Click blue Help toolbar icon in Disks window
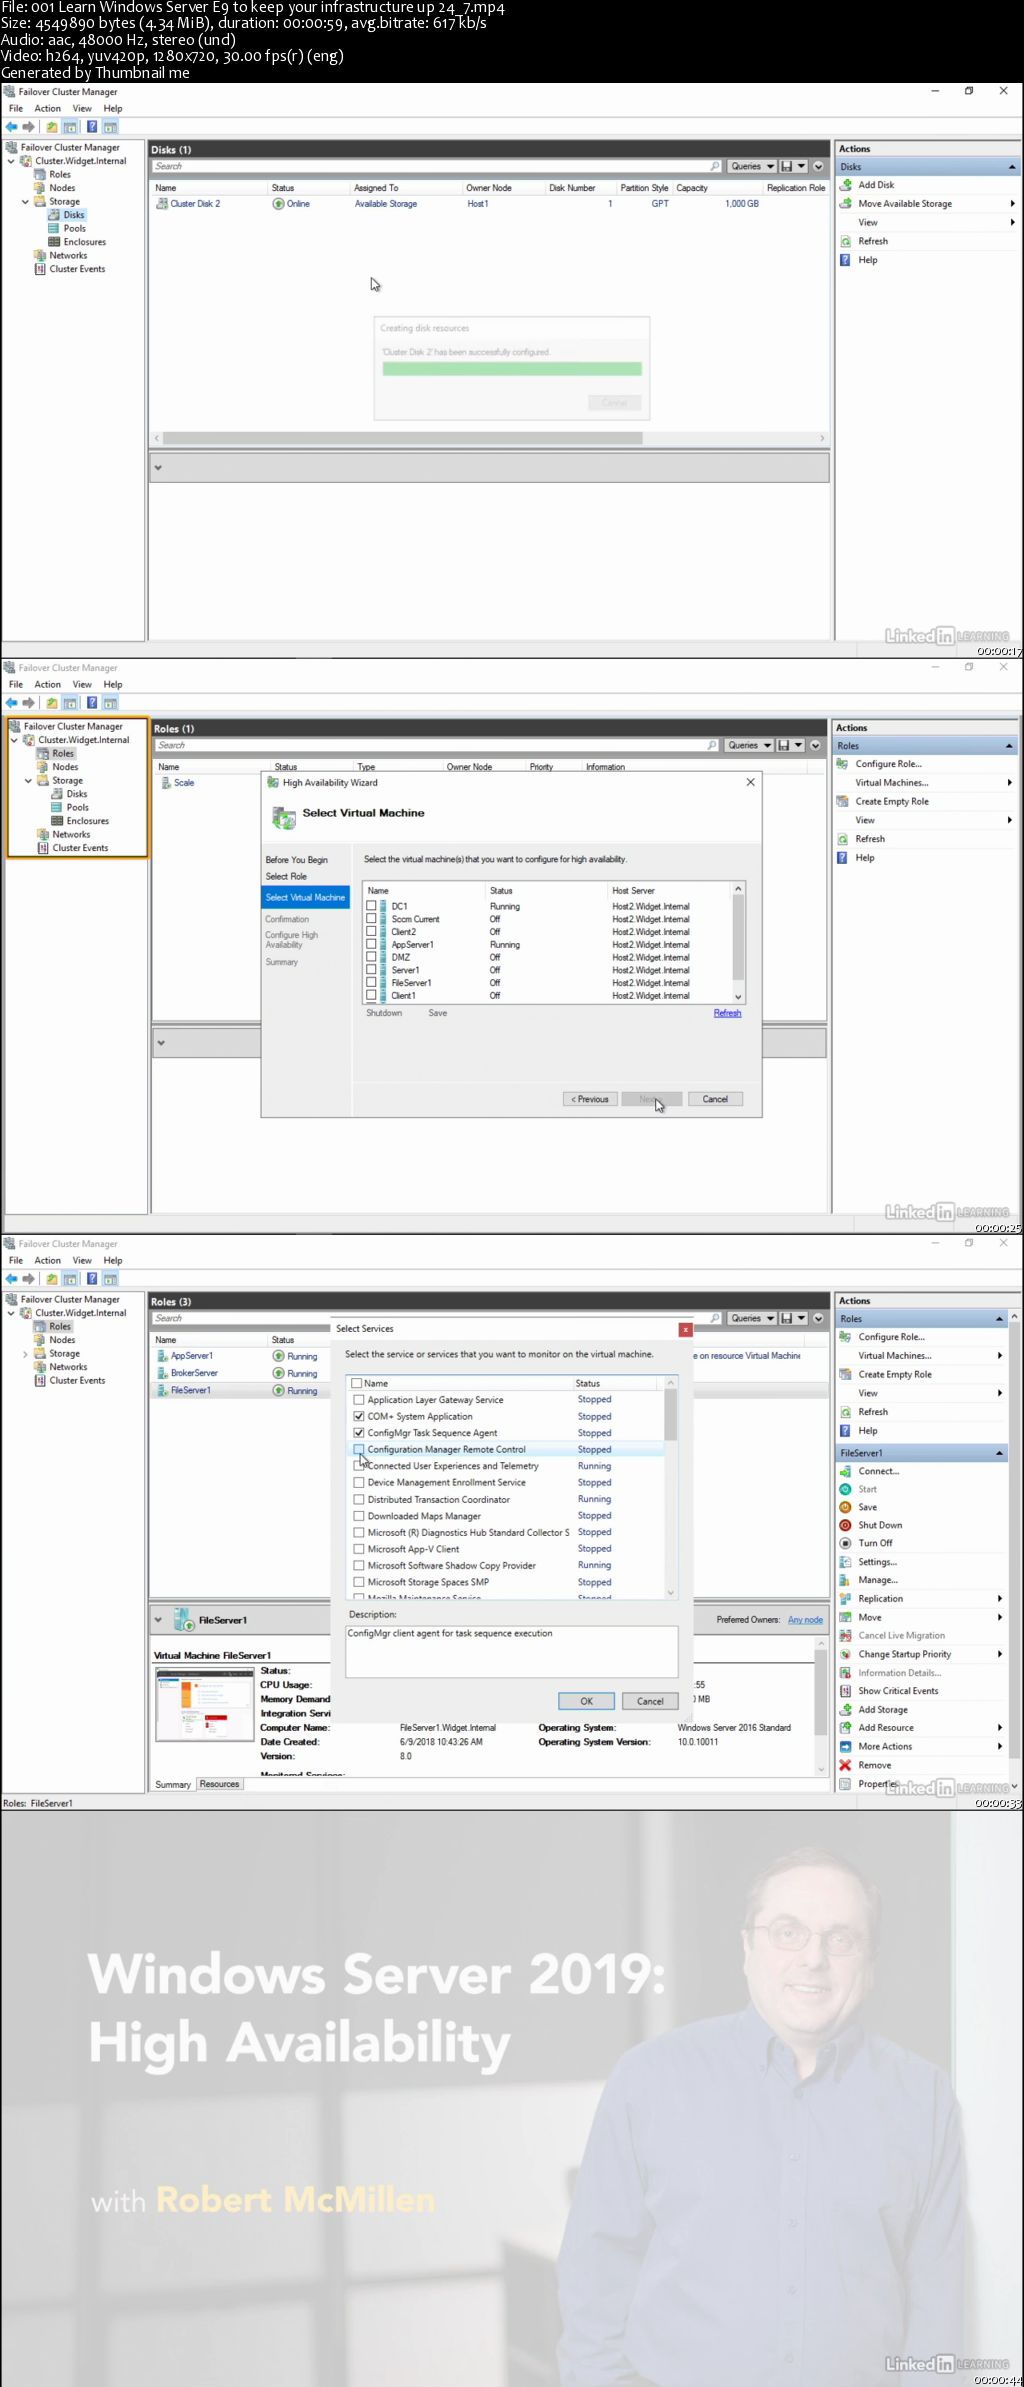Screen dimensions: 1024x2387 (92, 127)
